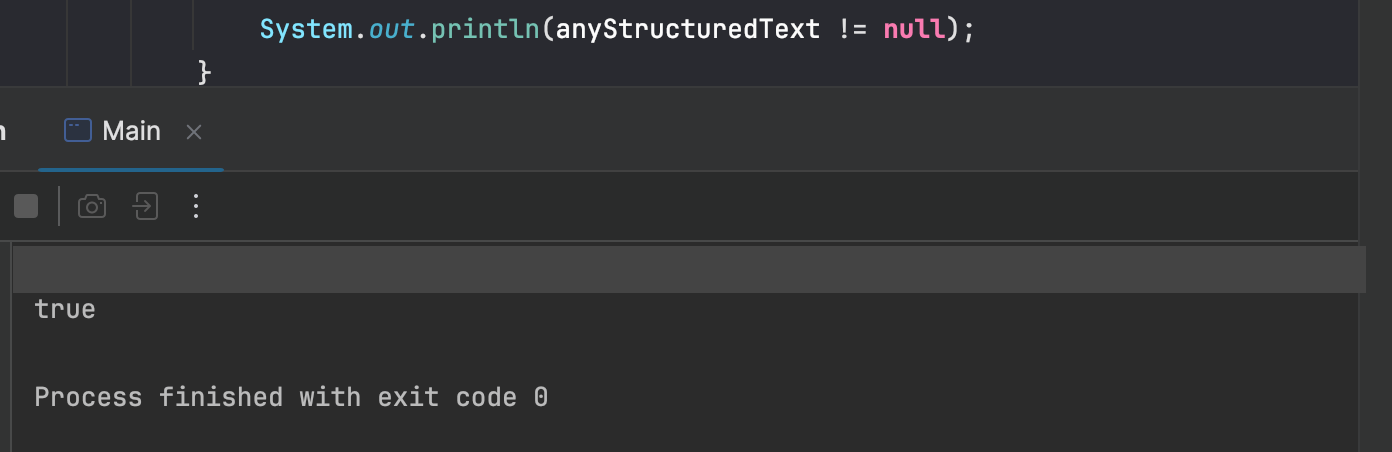Click the Exit arrow icon in run toolbar
Image resolution: width=1392 pixels, height=452 pixels.
[146, 206]
